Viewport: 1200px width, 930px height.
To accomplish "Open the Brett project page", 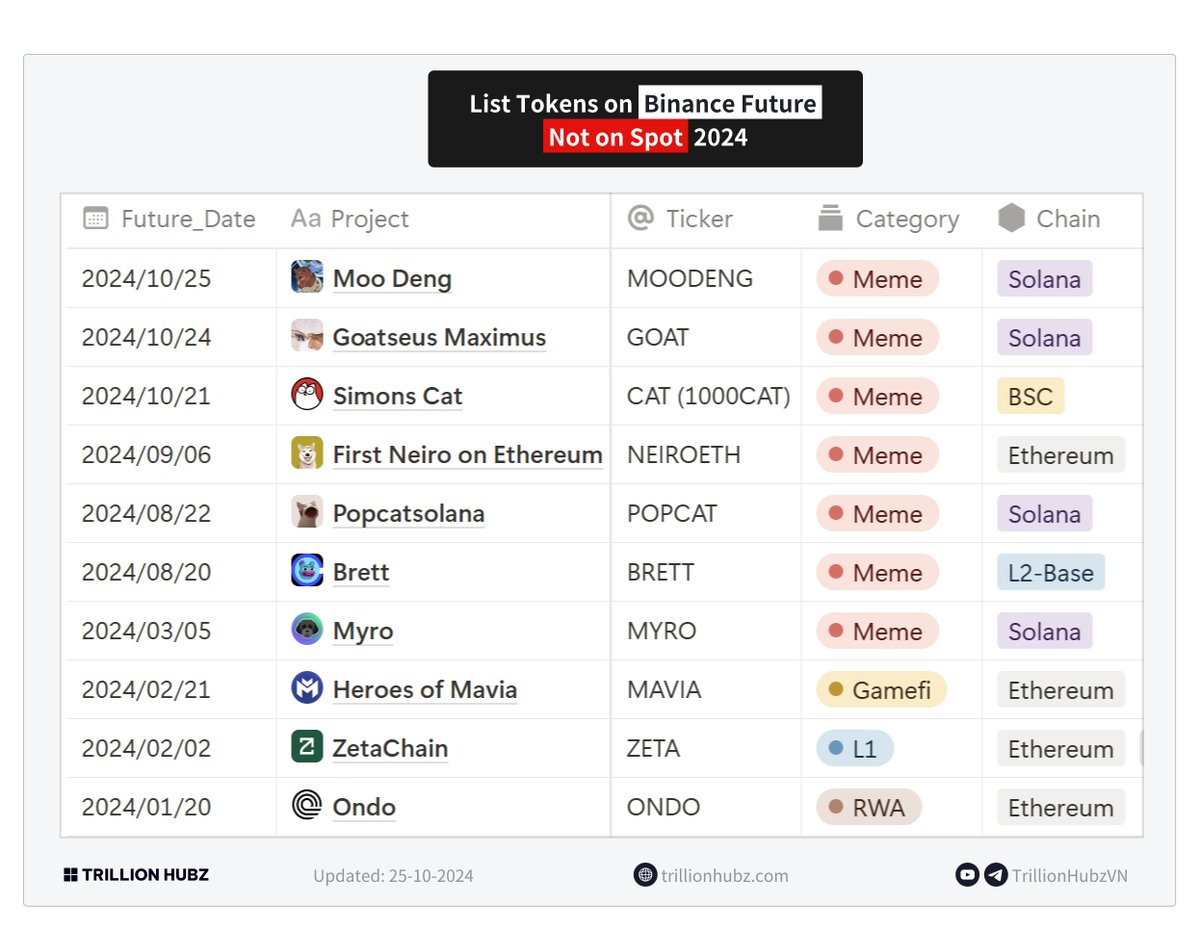I will click(361, 572).
